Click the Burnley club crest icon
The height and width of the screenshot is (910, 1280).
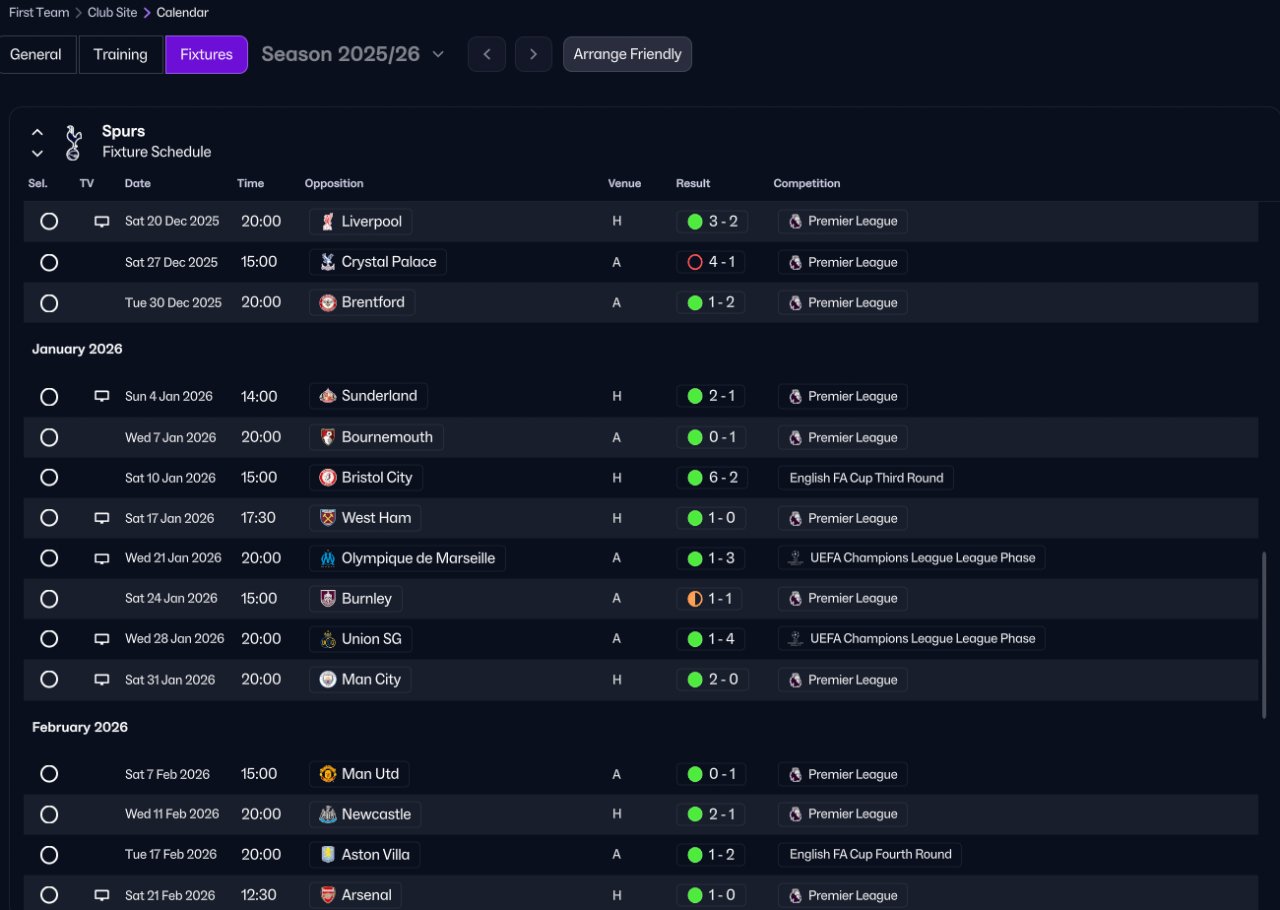point(327,599)
